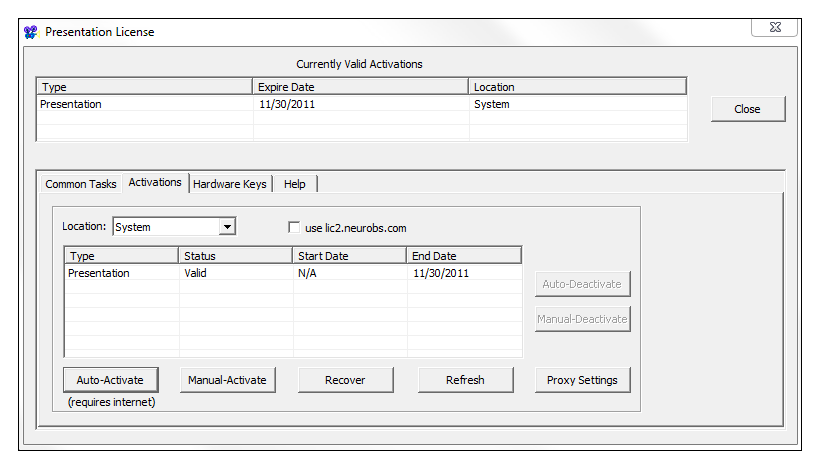820x469 pixels.
Task: Refresh the activations list
Action: [465, 380]
